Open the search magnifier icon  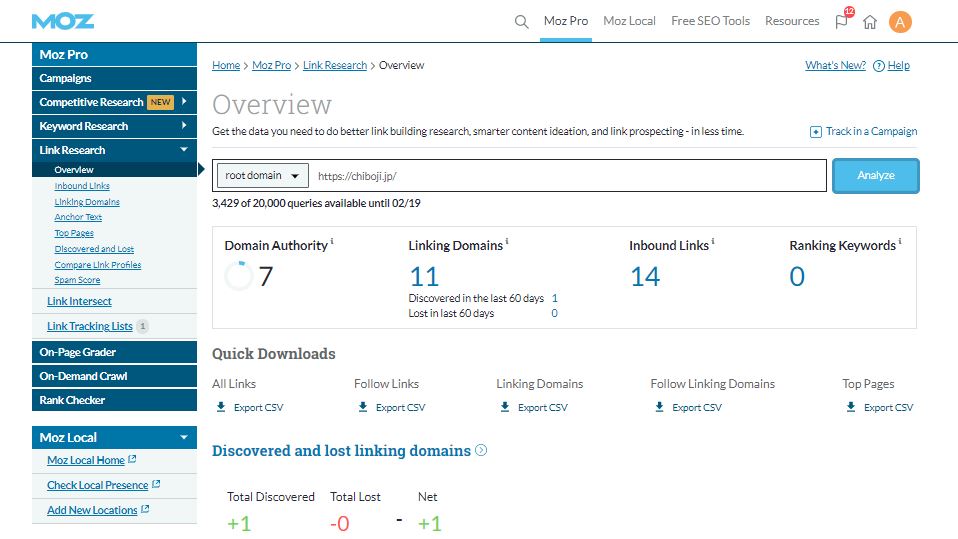pyautogui.click(x=521, y=22)
